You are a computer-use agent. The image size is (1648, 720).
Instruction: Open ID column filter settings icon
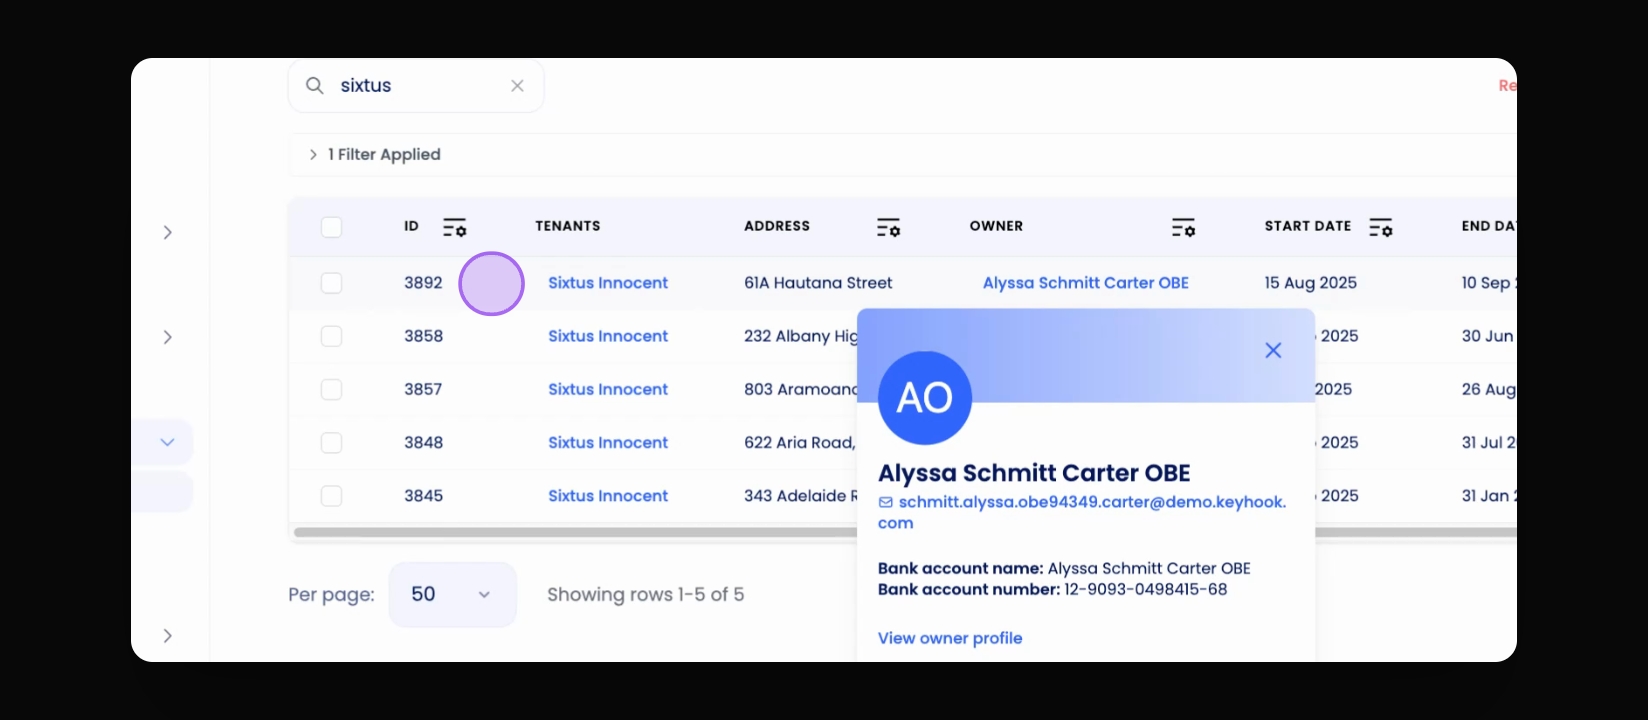coord(455,227)
